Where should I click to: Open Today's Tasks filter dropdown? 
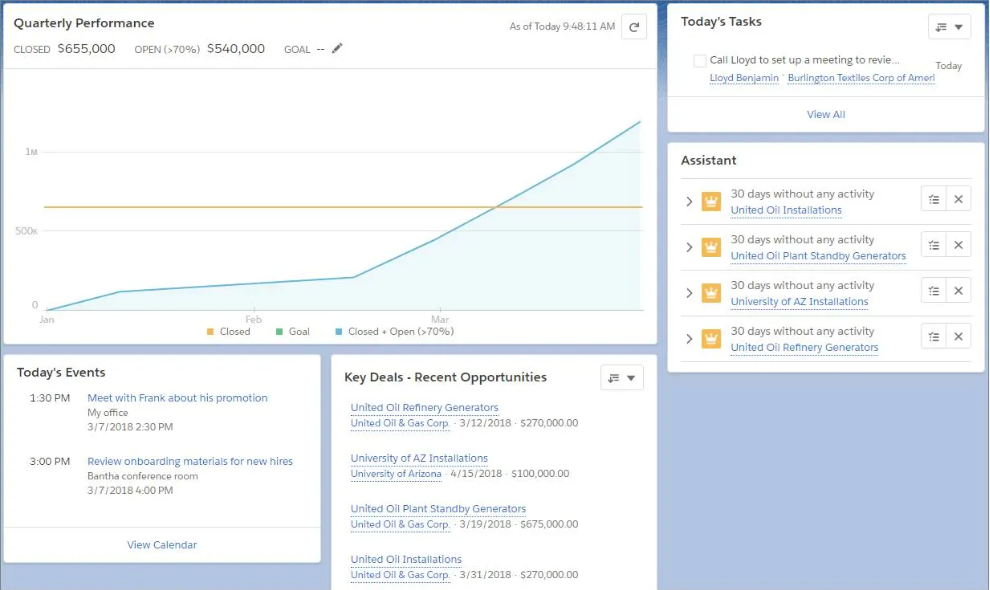coord(949,27)
